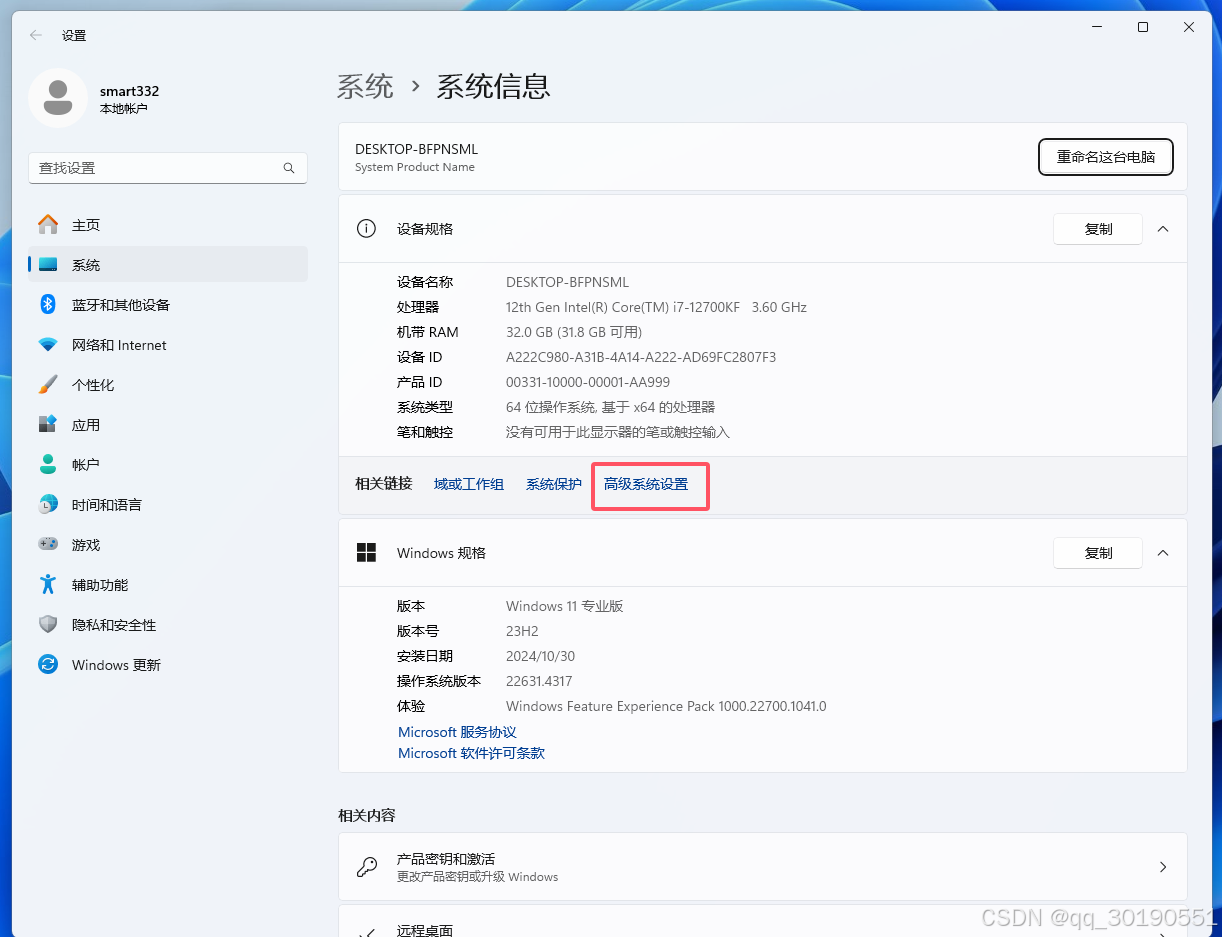
Task: Click the System (系统) monitor icon
Action: point(48,265)
